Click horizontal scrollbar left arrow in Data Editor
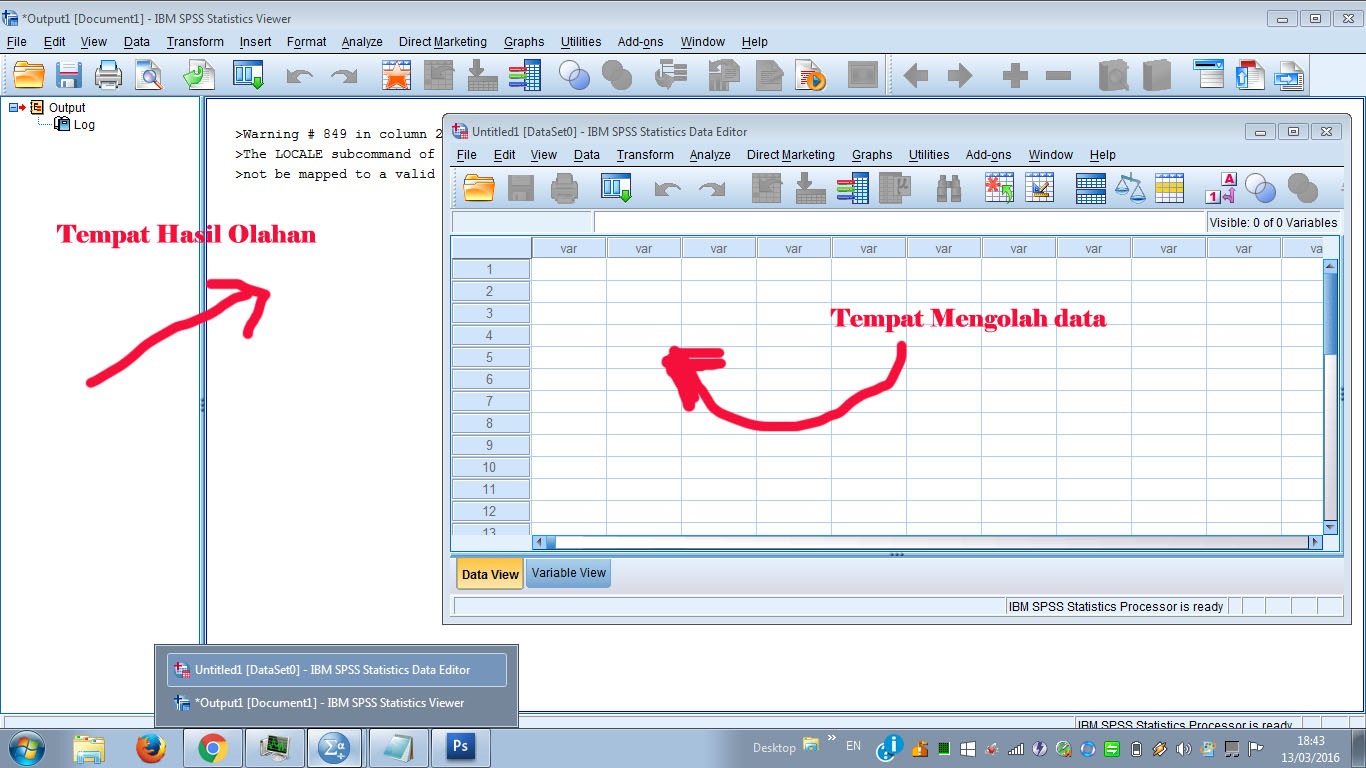The height and width of the screenshot is (768, 1366). tap(539, 542)
